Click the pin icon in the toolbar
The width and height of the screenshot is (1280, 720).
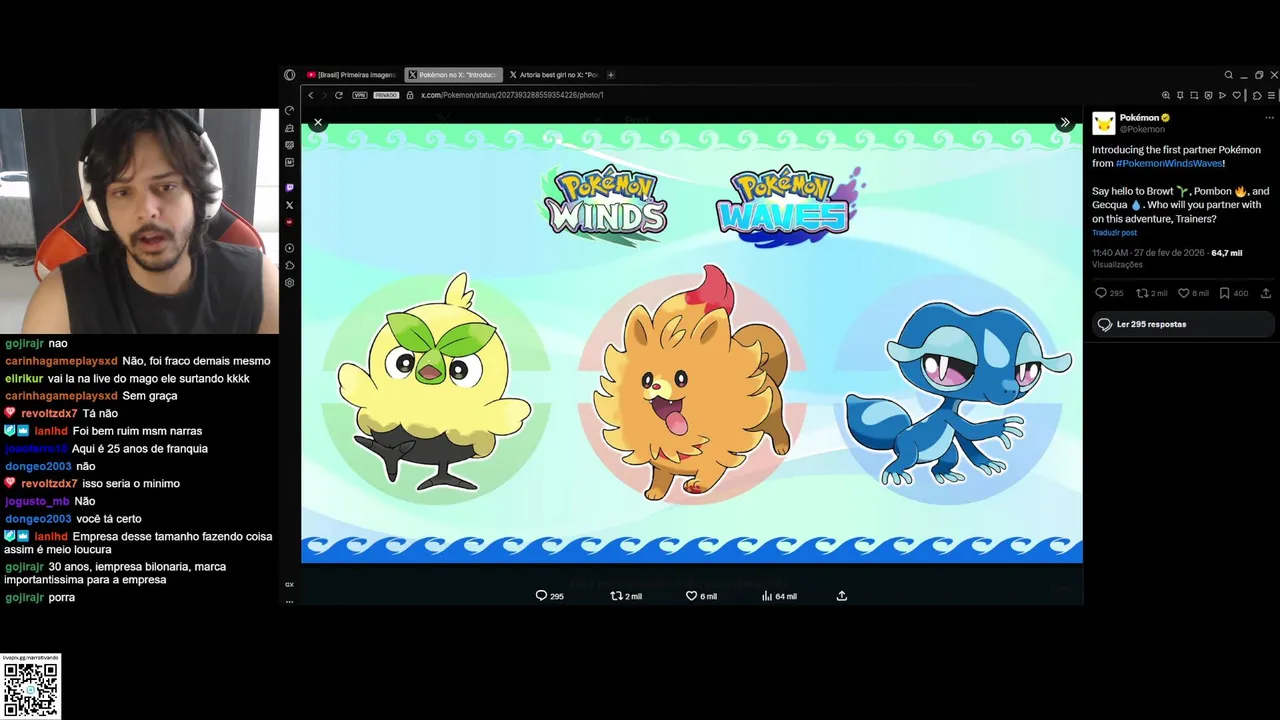[x=1180, y=95]
